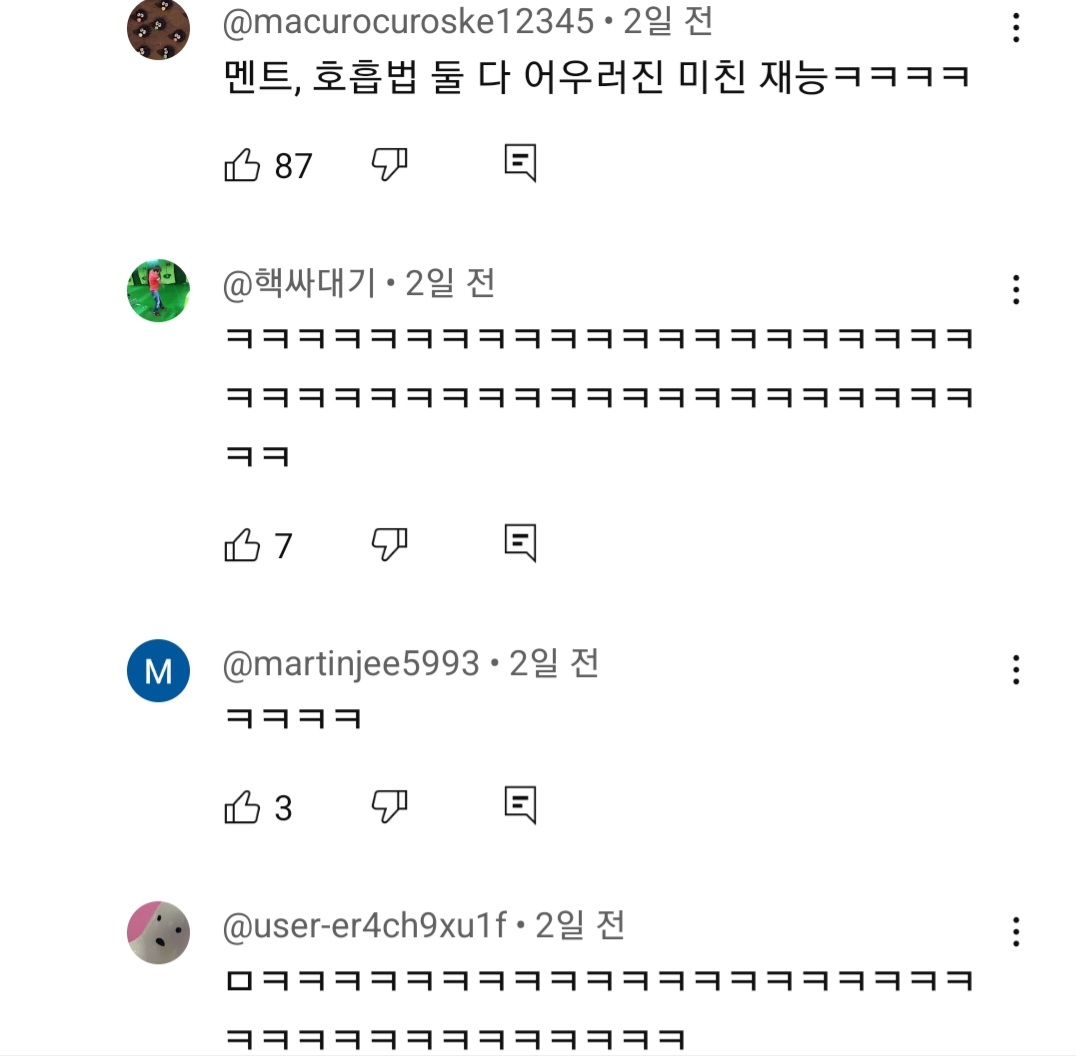The height and width of the screenshot is (1056, 1076).
Task: Visit the @martinjee5993 username link
Action: tap(351, 664)
